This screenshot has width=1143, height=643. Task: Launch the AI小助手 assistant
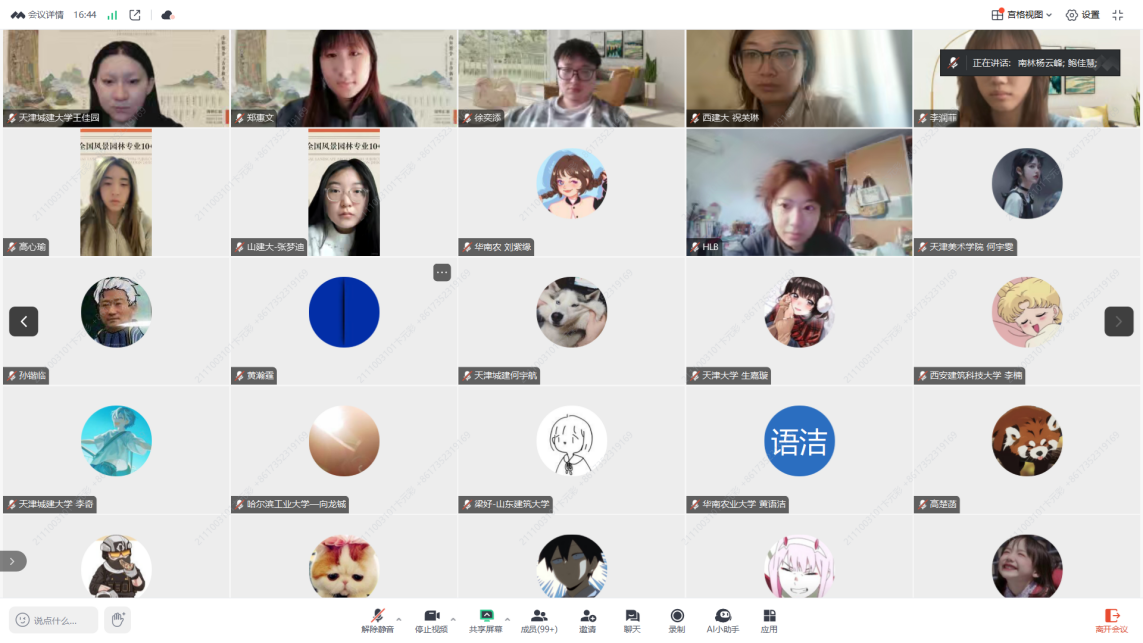pos(723,620)
